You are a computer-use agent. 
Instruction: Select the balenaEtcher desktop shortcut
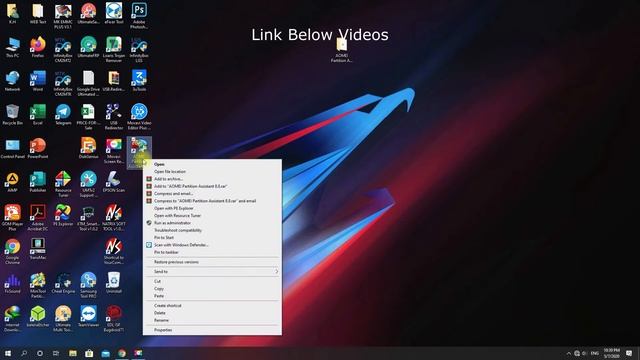[38, 317]
